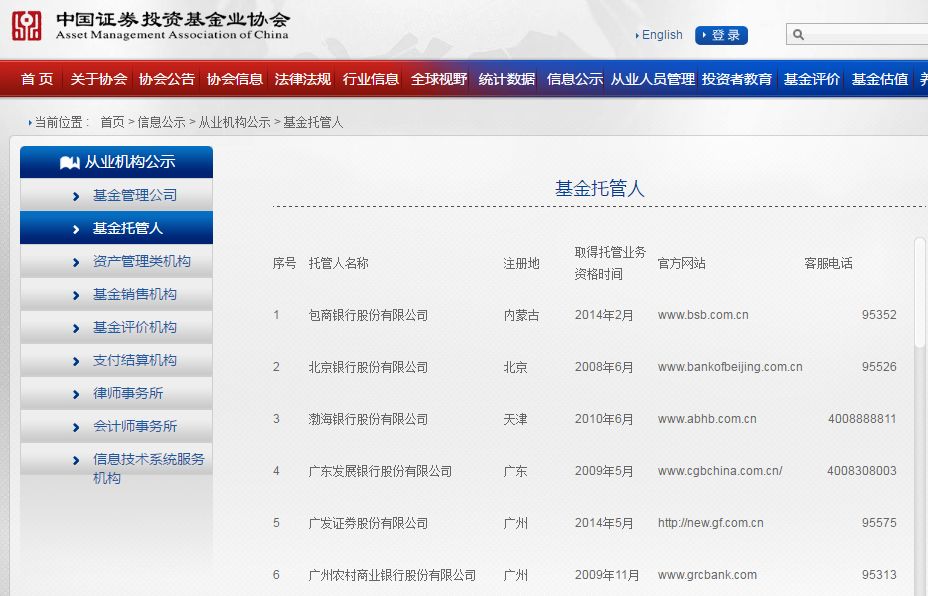Viewport: 928px width, 596px height.
Task: Click the table's vertical scrollbar thumb
Action: 919,293
